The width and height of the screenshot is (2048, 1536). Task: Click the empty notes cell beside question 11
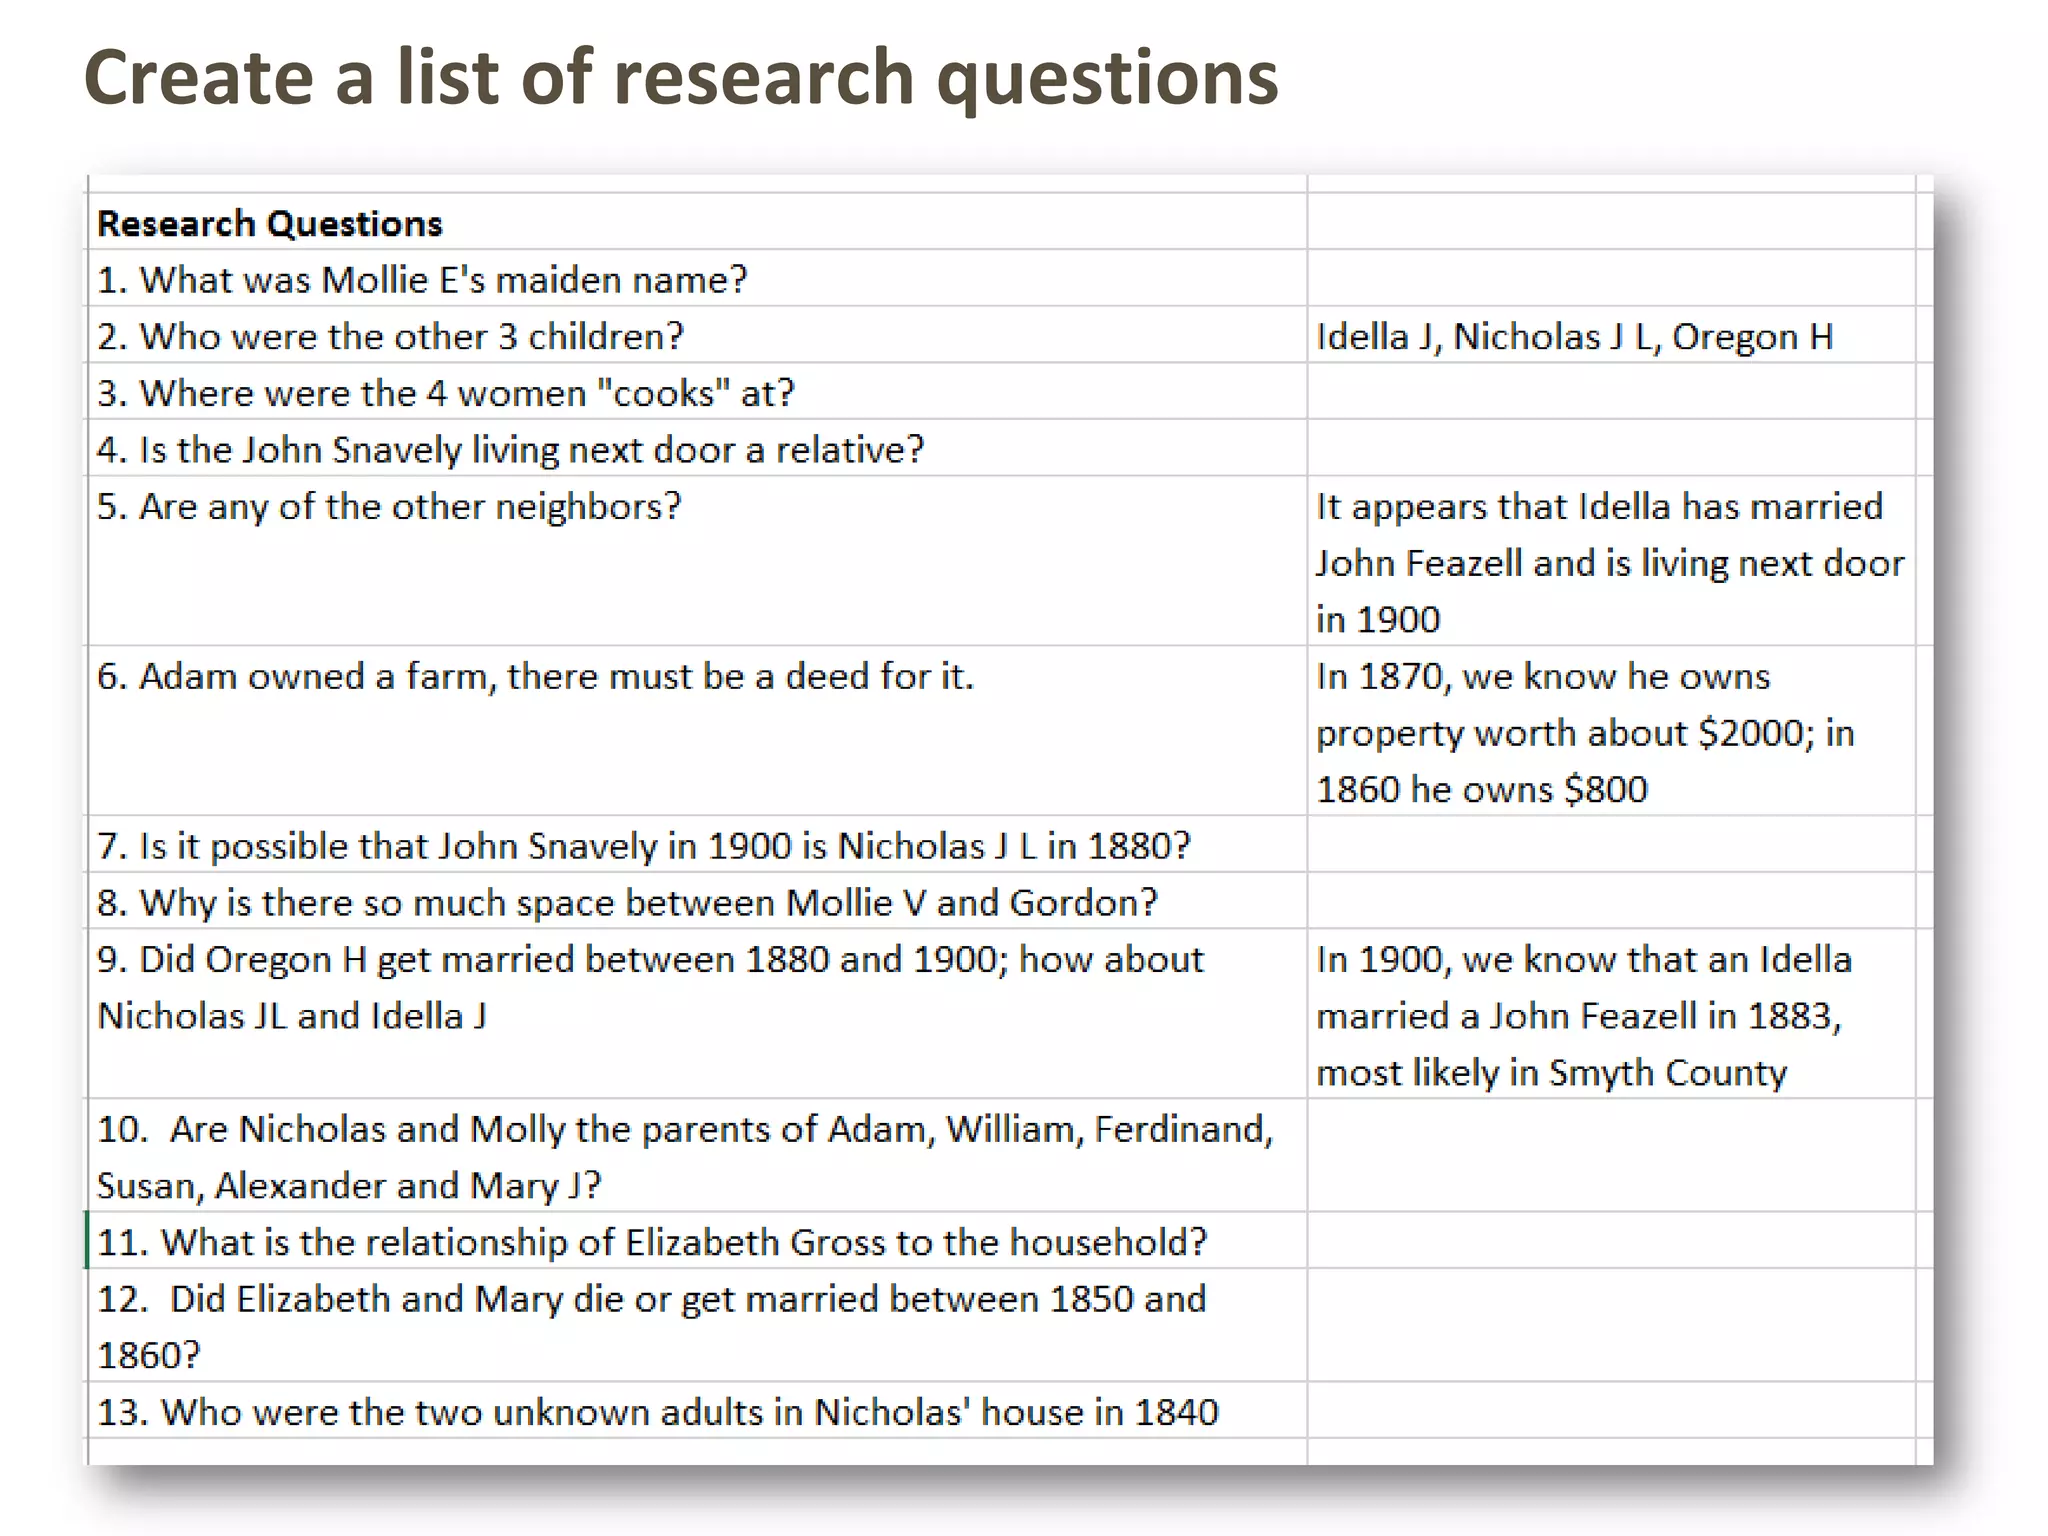click(x=1611, y=1240)
